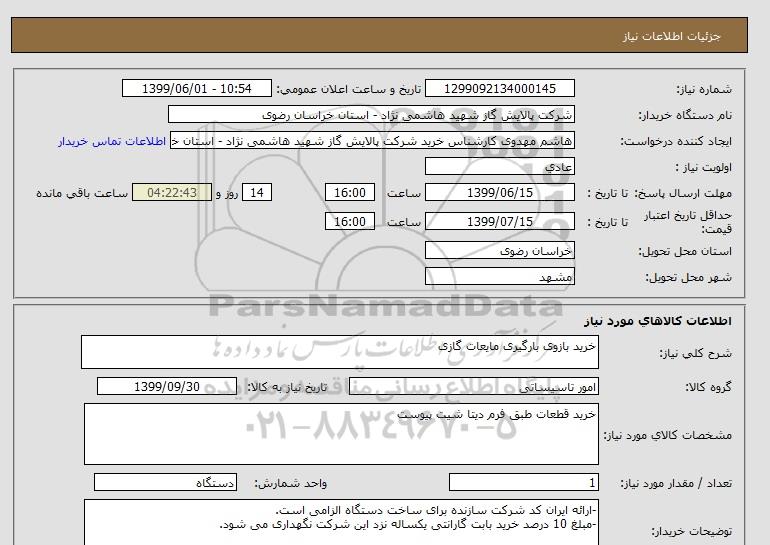Click the تاریخ و ساعت اعلان عمومی label
The height and width of the screenshot is (545, 770).
349,89
